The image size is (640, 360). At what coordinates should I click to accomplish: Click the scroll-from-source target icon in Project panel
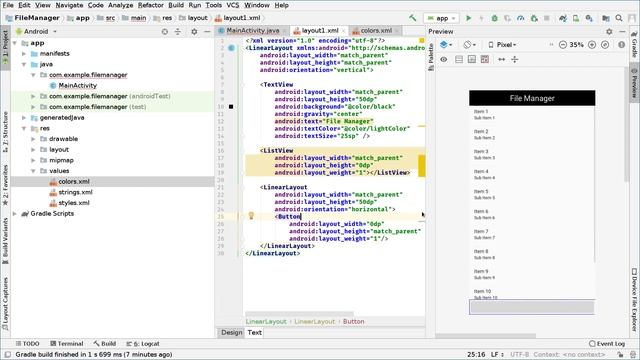[x=164, y=31]
